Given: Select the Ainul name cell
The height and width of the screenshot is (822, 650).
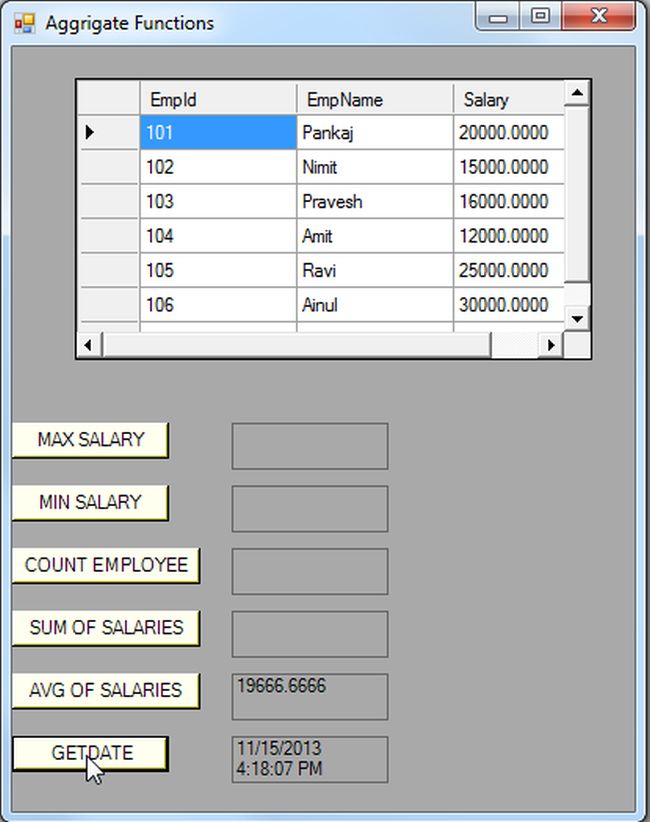Looking at the screenshot, I should (x=375, y=305).
